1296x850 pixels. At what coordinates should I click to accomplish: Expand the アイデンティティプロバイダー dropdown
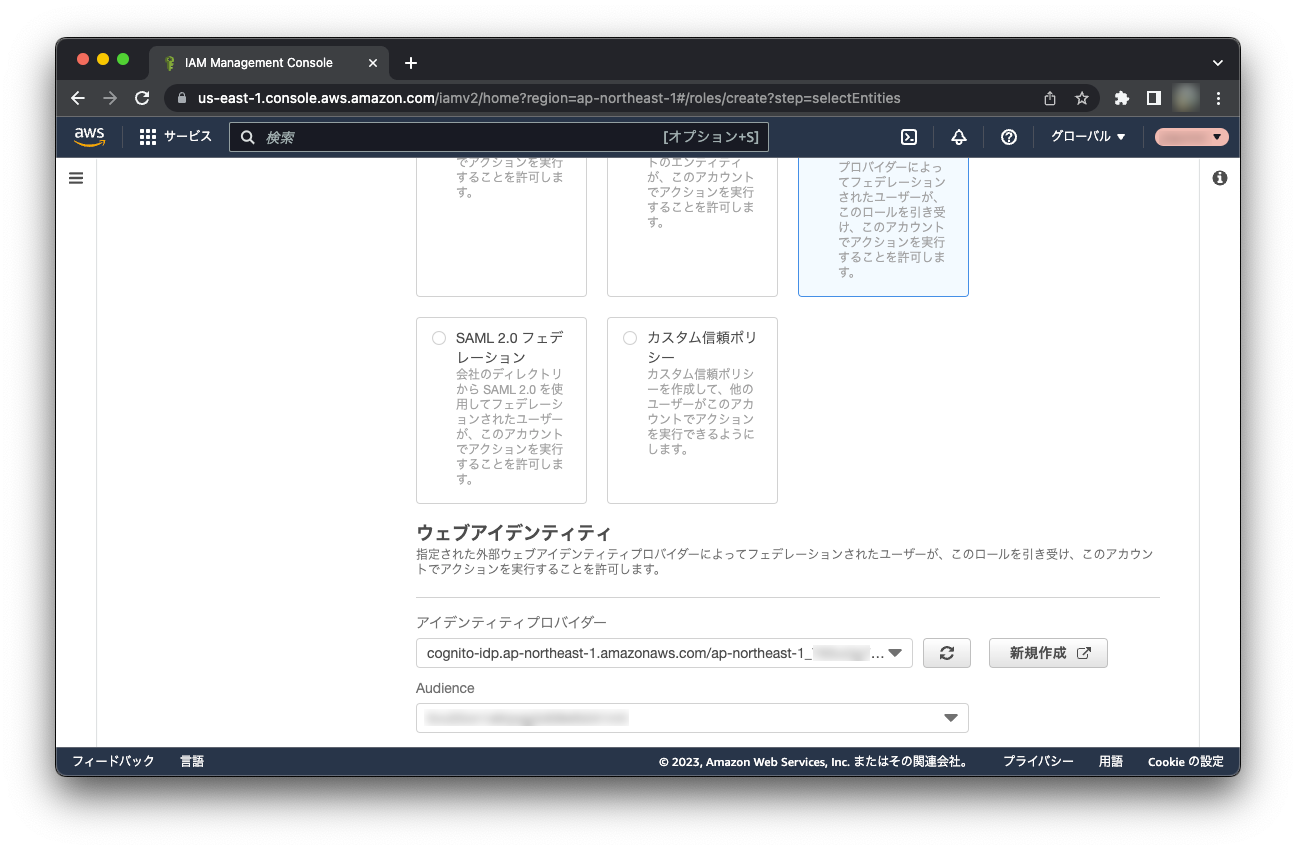(664, 653)
